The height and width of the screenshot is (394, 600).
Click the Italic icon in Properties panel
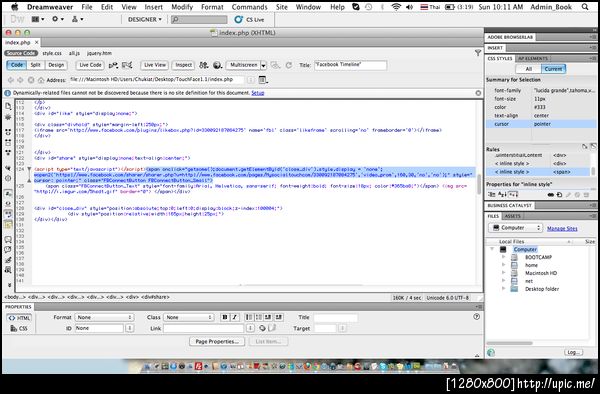point(235,317)
